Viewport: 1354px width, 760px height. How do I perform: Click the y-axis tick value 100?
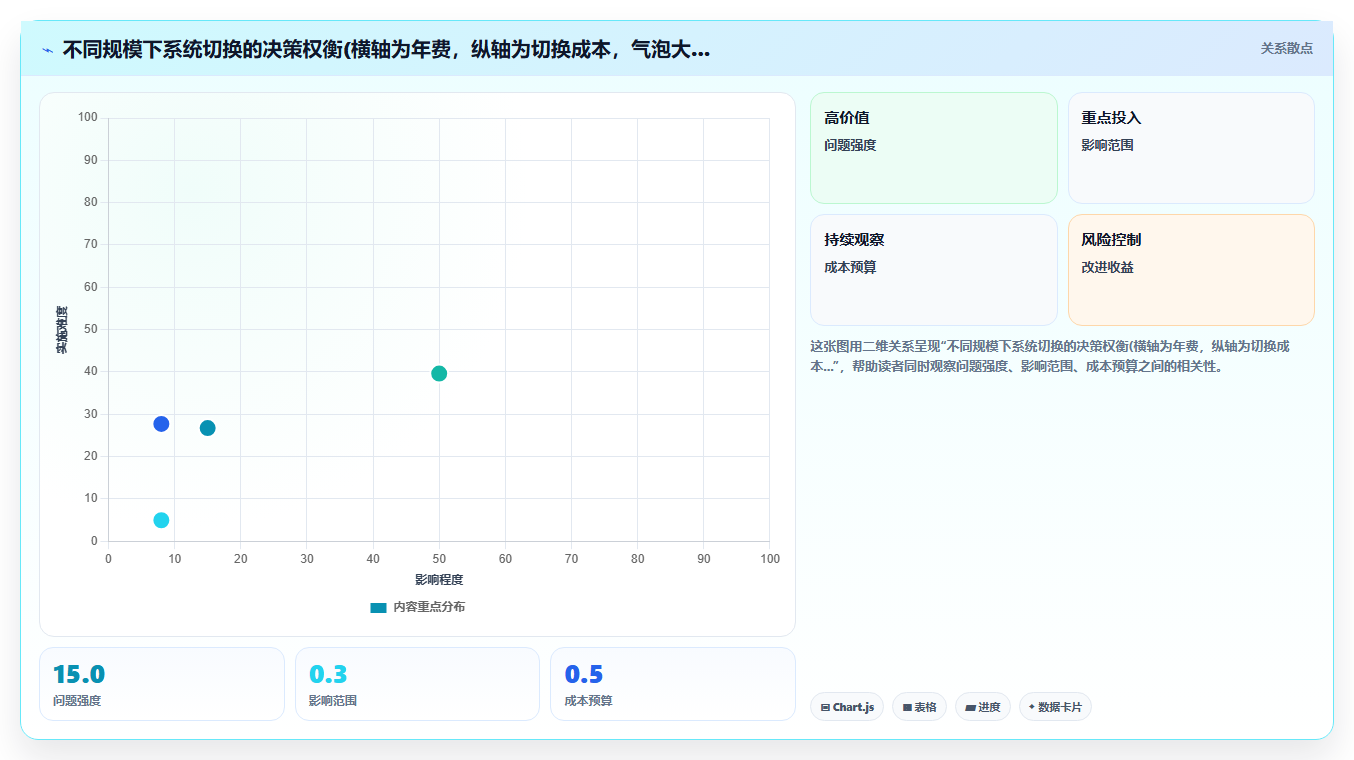[x=88, y=118]
